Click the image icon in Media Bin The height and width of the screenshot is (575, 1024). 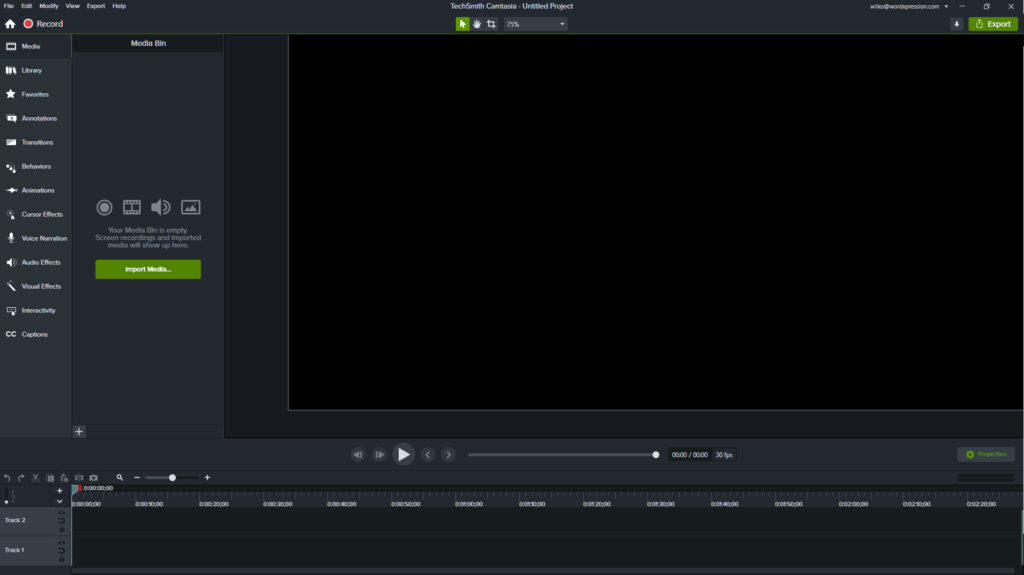point(191,208)
